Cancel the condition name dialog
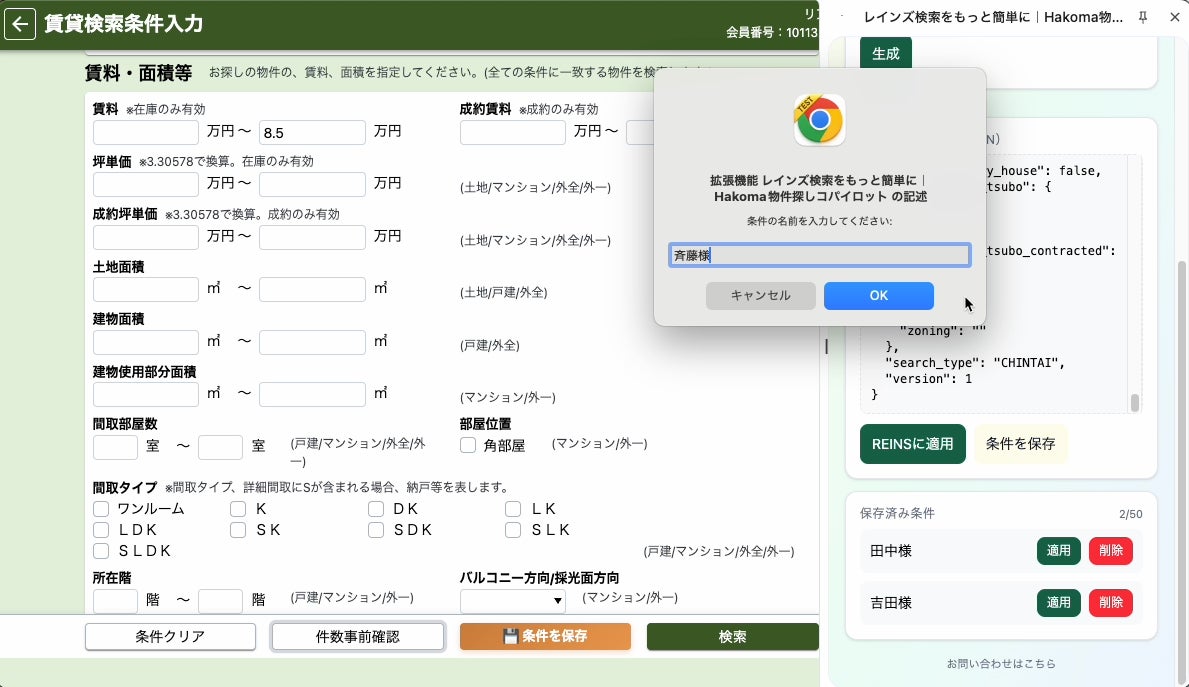1189x687 pixels. (x=761, y=296)
